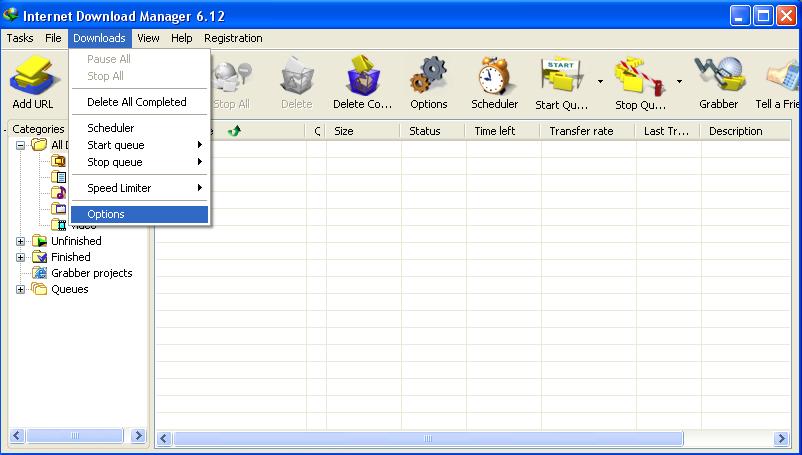Screen dimensions: 802x455
Task: Click the download list scroll right arrow
Action: tap(781, 439)
